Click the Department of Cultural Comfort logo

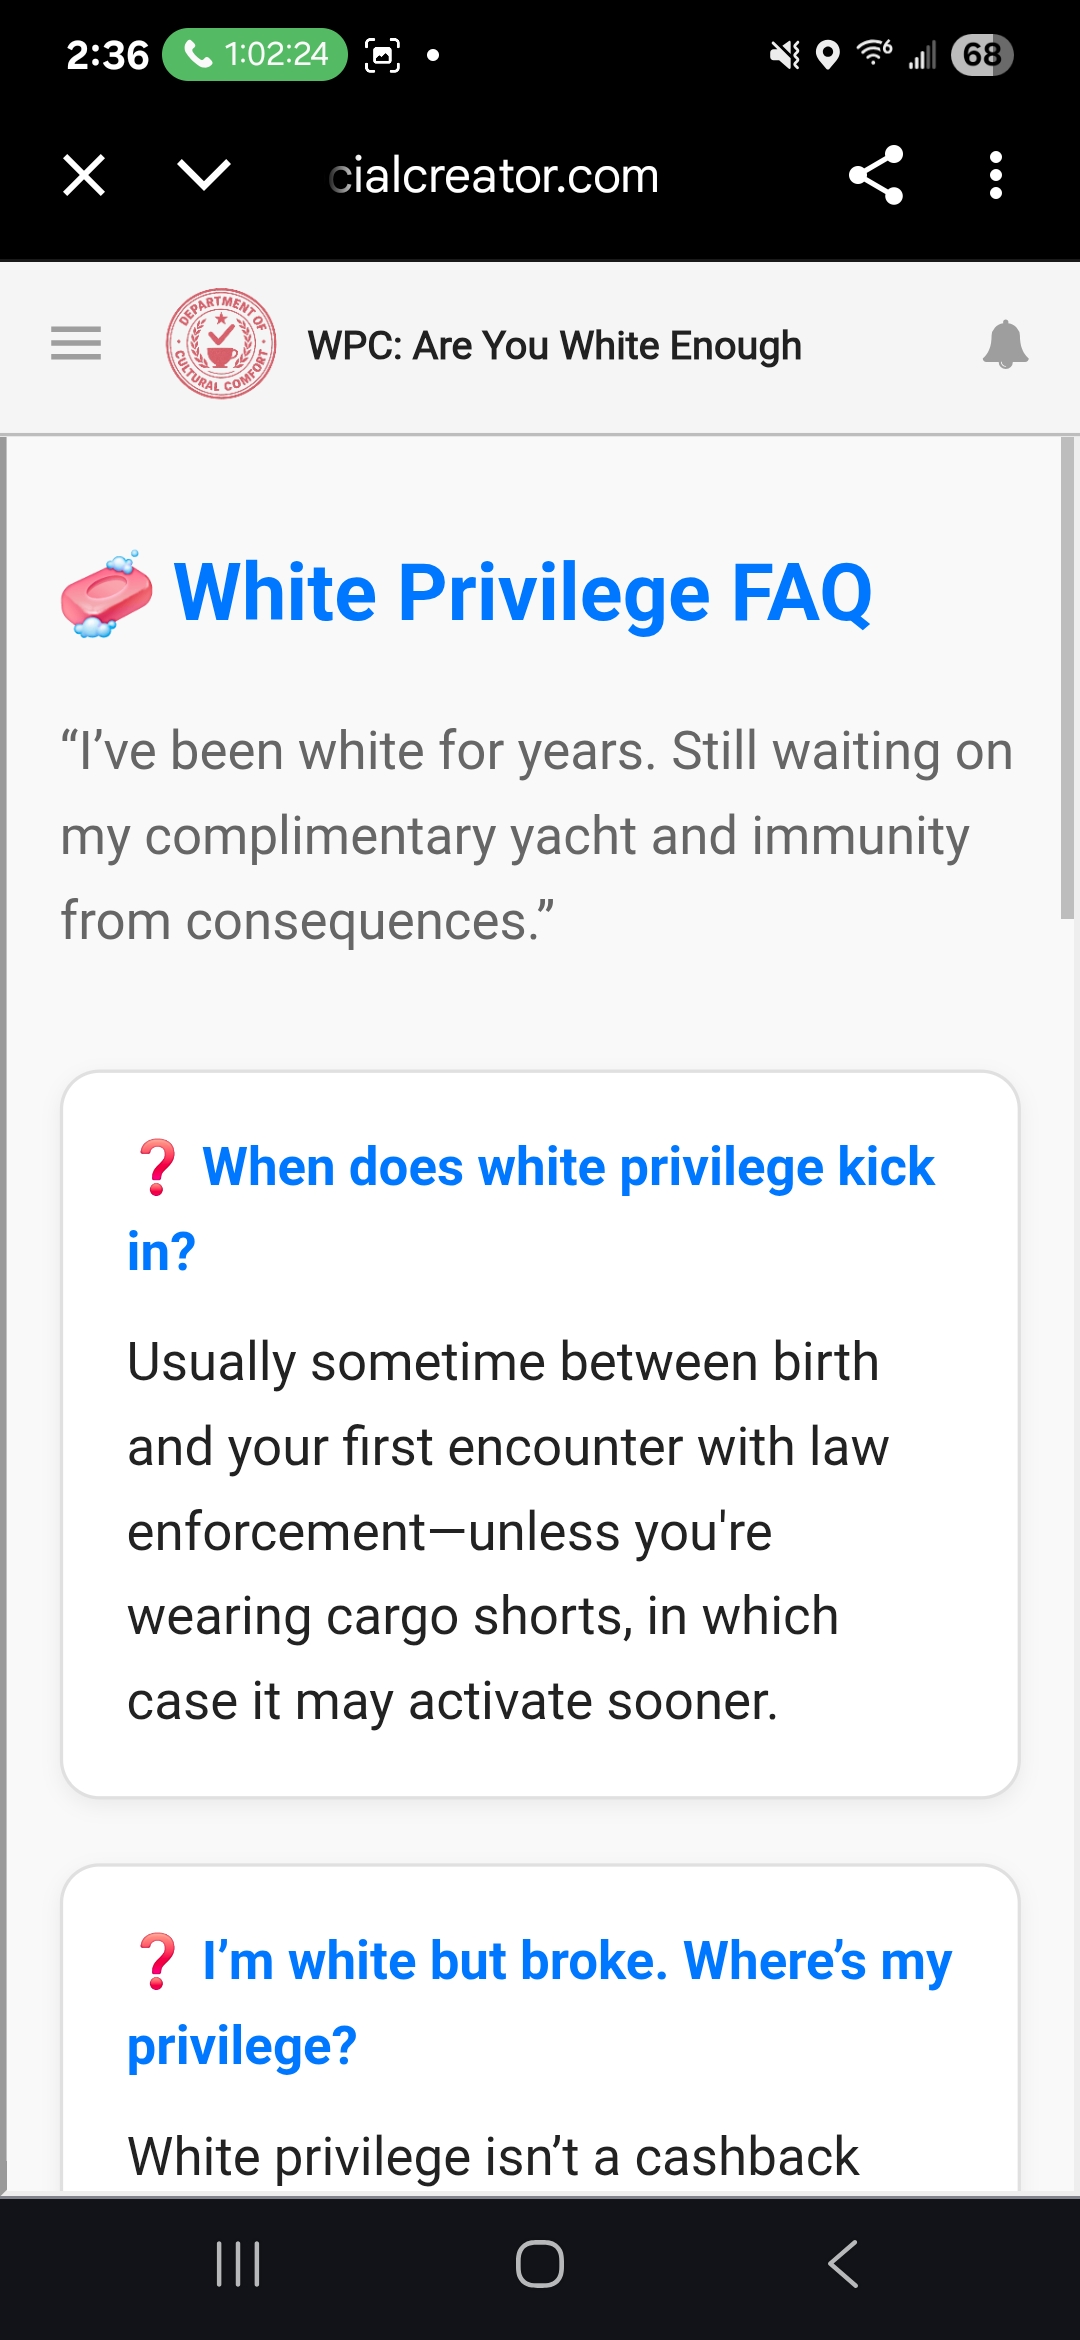click(221, 344)
